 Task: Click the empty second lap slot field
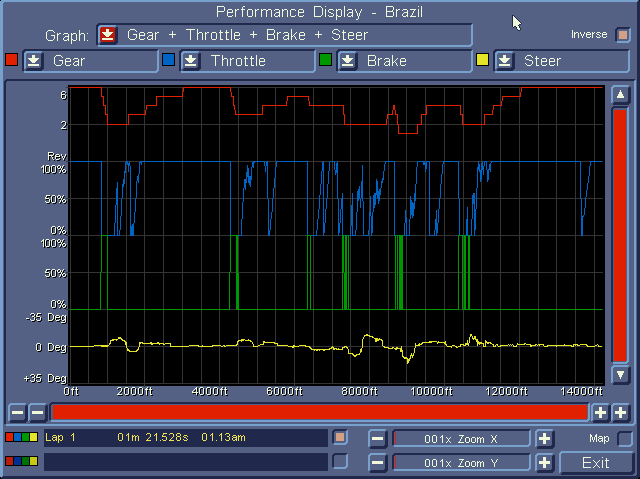pos(186,461)
